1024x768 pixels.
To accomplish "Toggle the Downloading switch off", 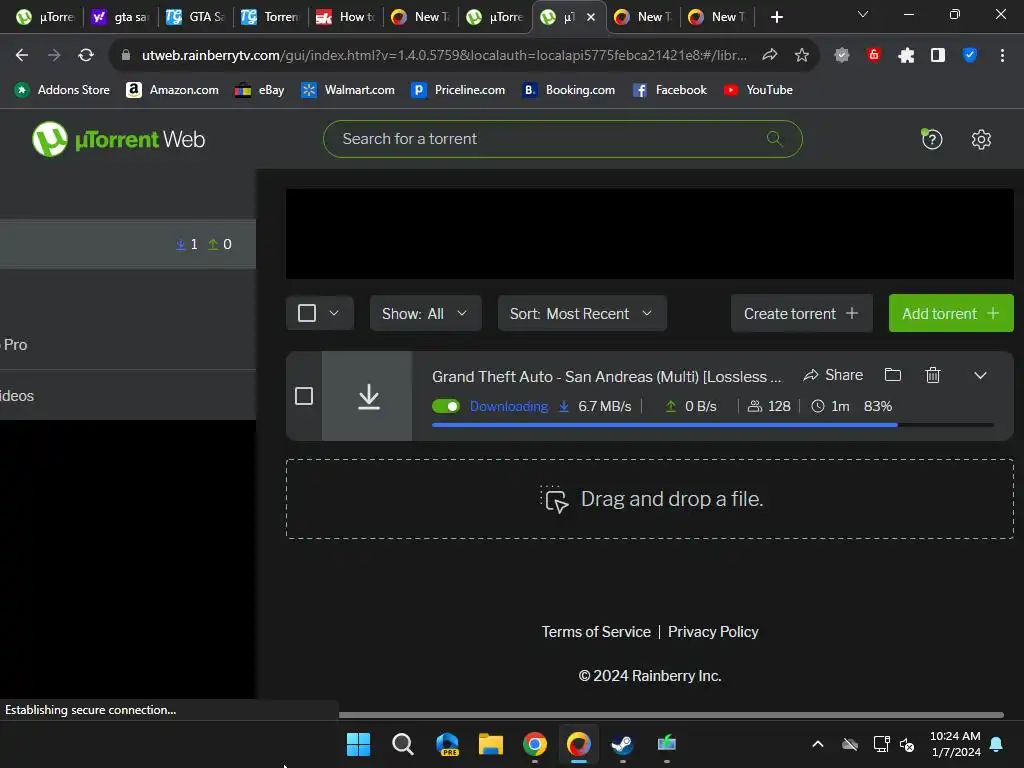I will (446, 406).
